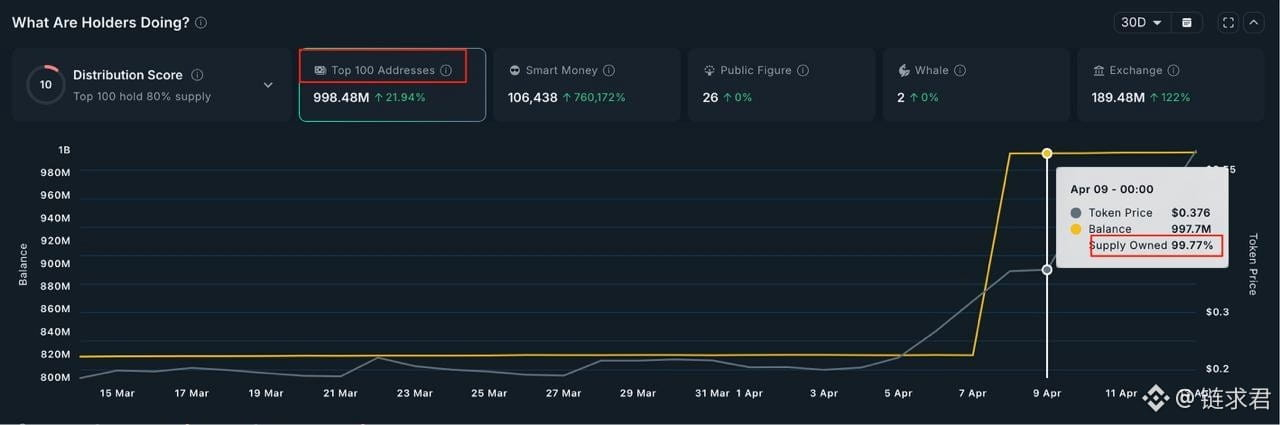Image resolution: width=1280 pixels, height=425 pixels.
Task: Click the Smart Money face icon
Action: (514, 71)
